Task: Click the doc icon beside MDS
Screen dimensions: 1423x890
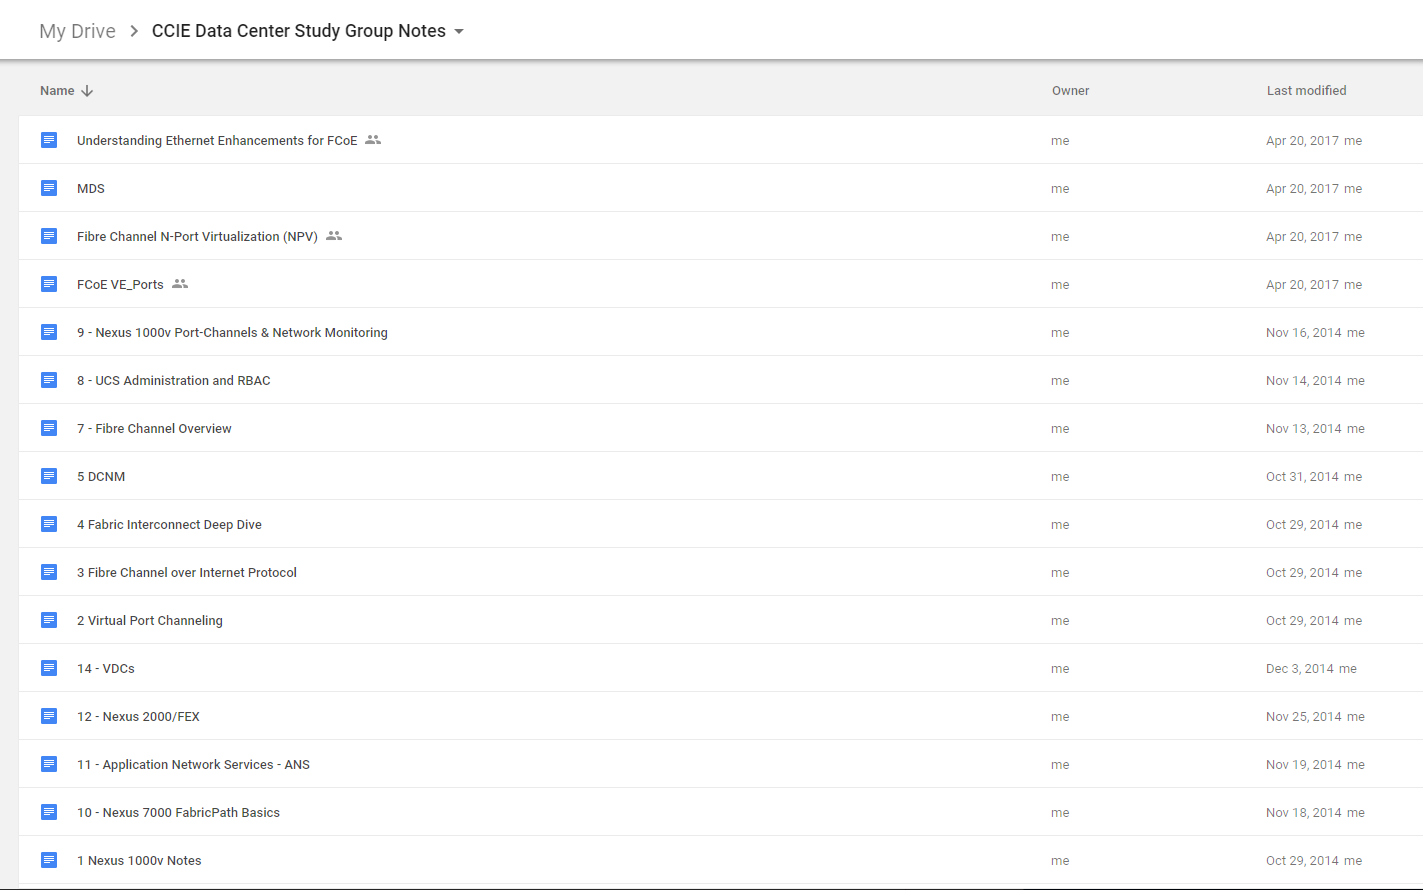Action: [49, 188]
